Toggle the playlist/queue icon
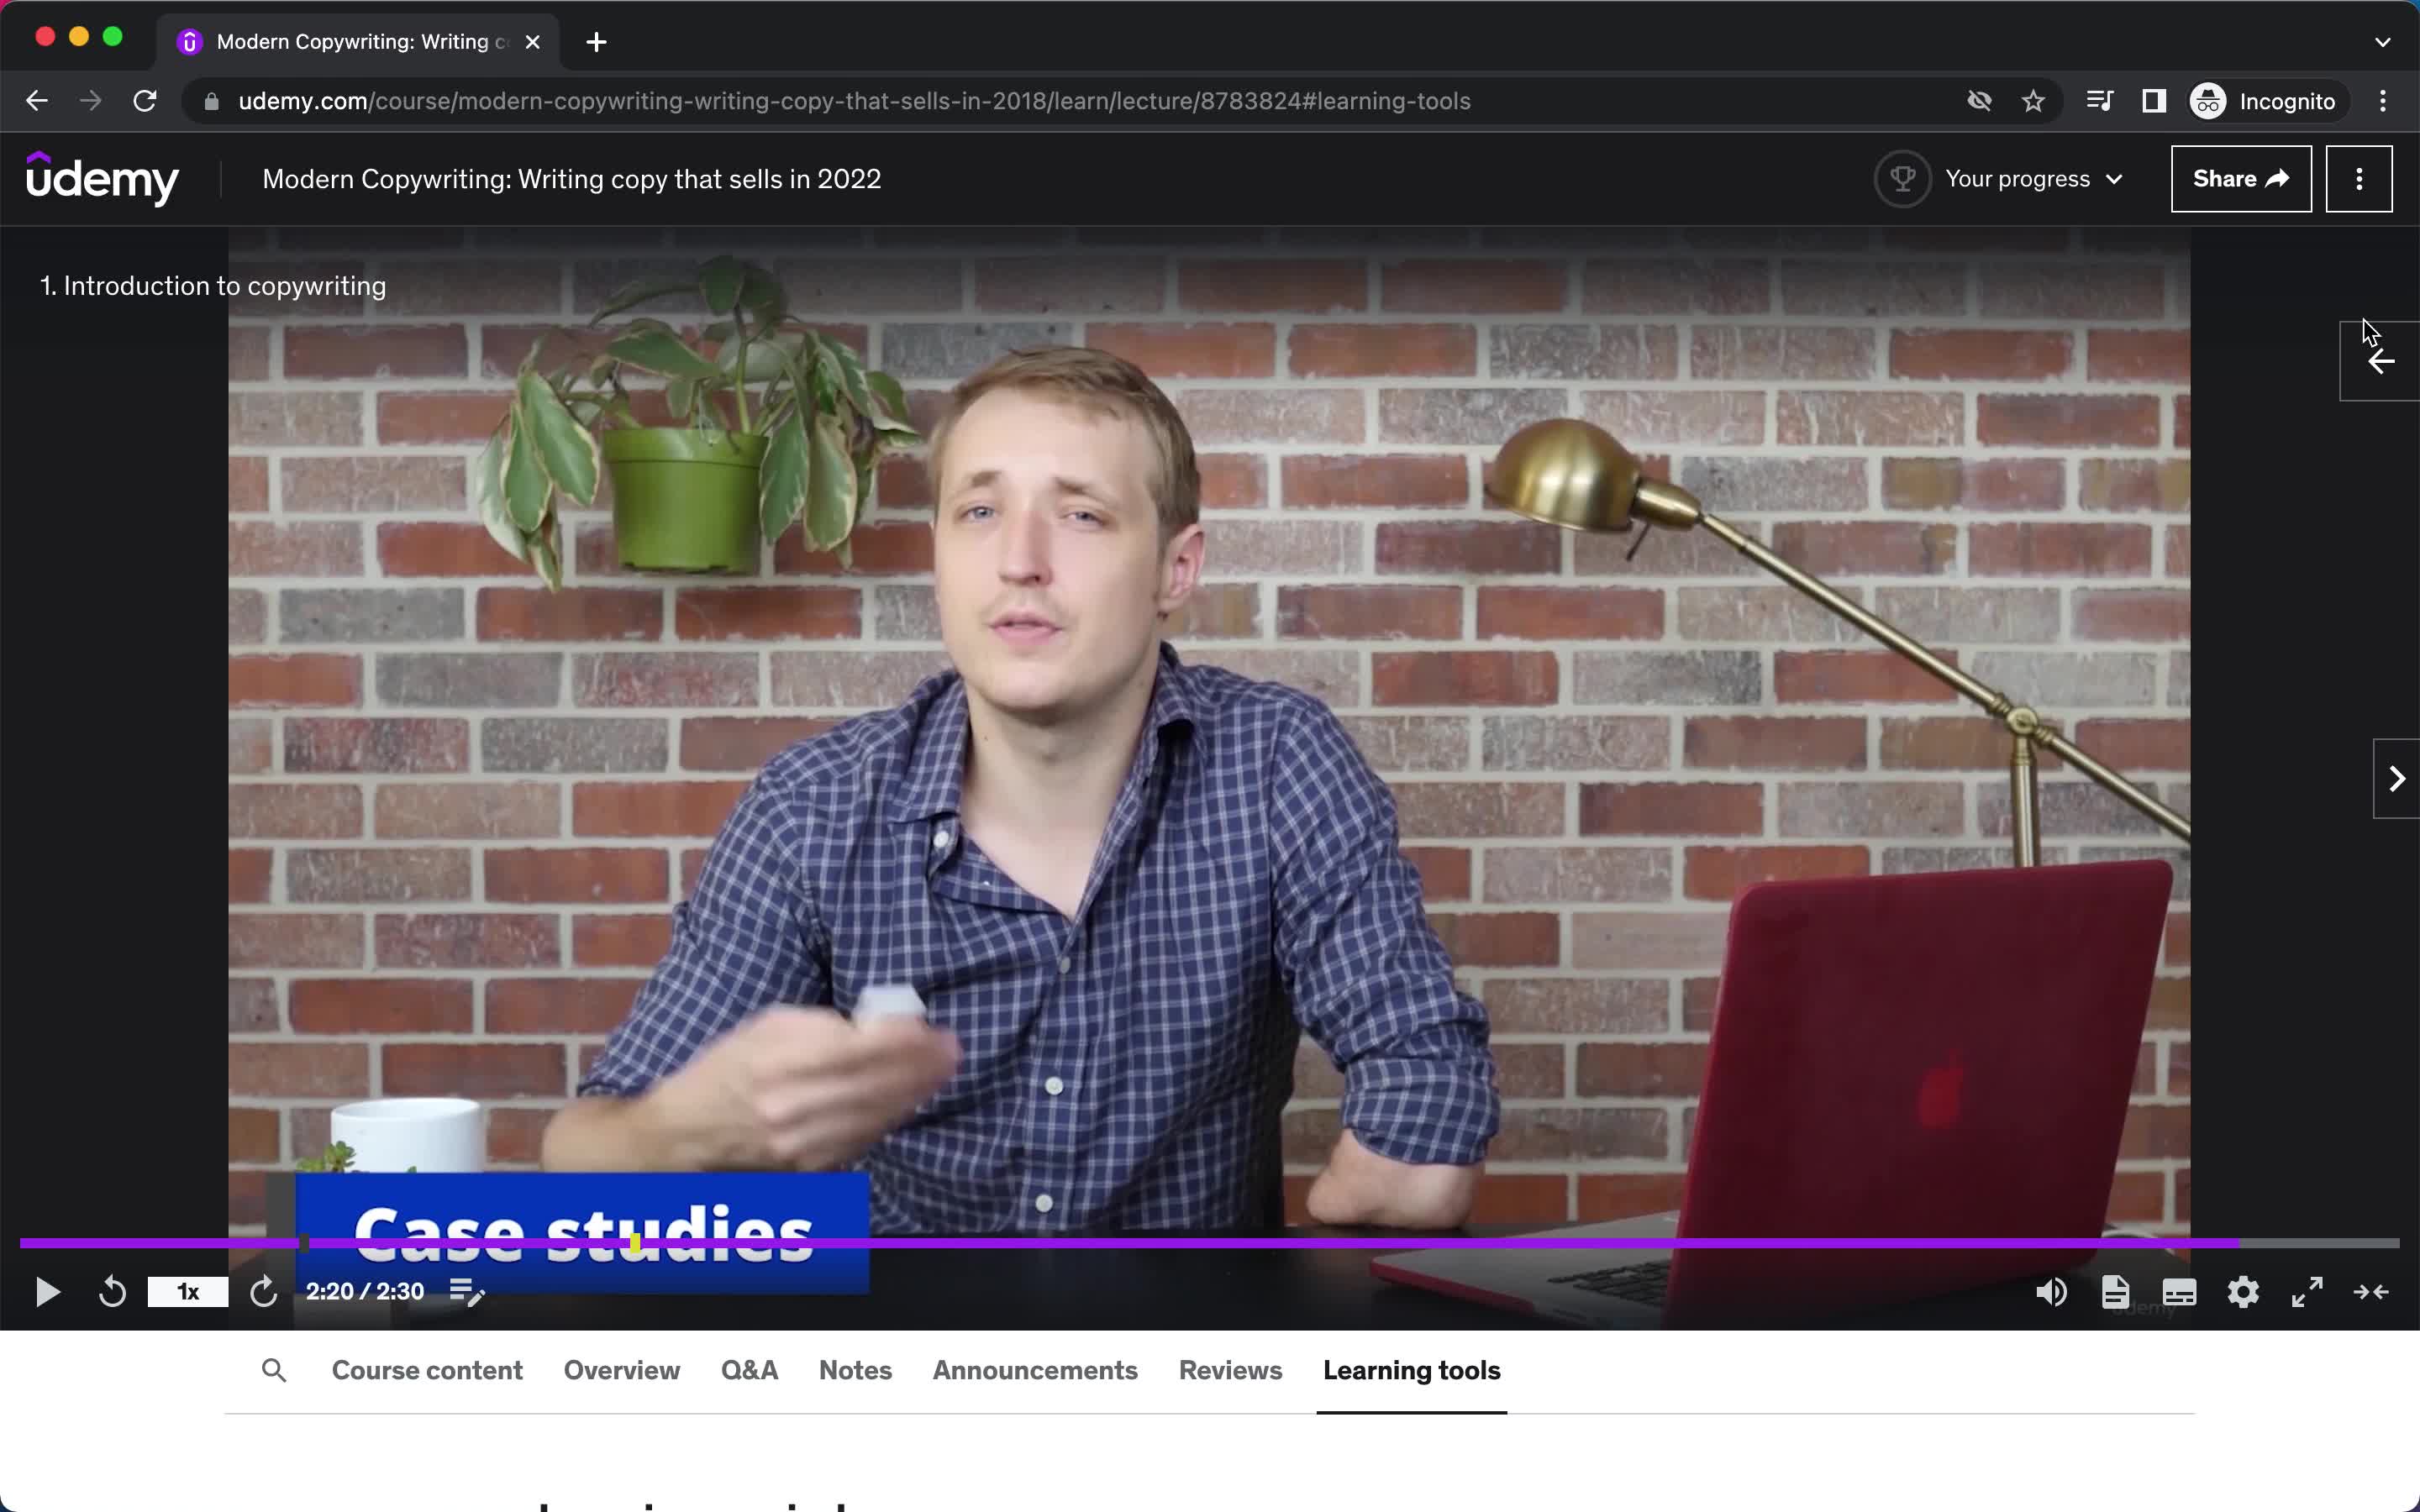The height and width of the screenshot is (1512, 2420). click(469, 1291)
